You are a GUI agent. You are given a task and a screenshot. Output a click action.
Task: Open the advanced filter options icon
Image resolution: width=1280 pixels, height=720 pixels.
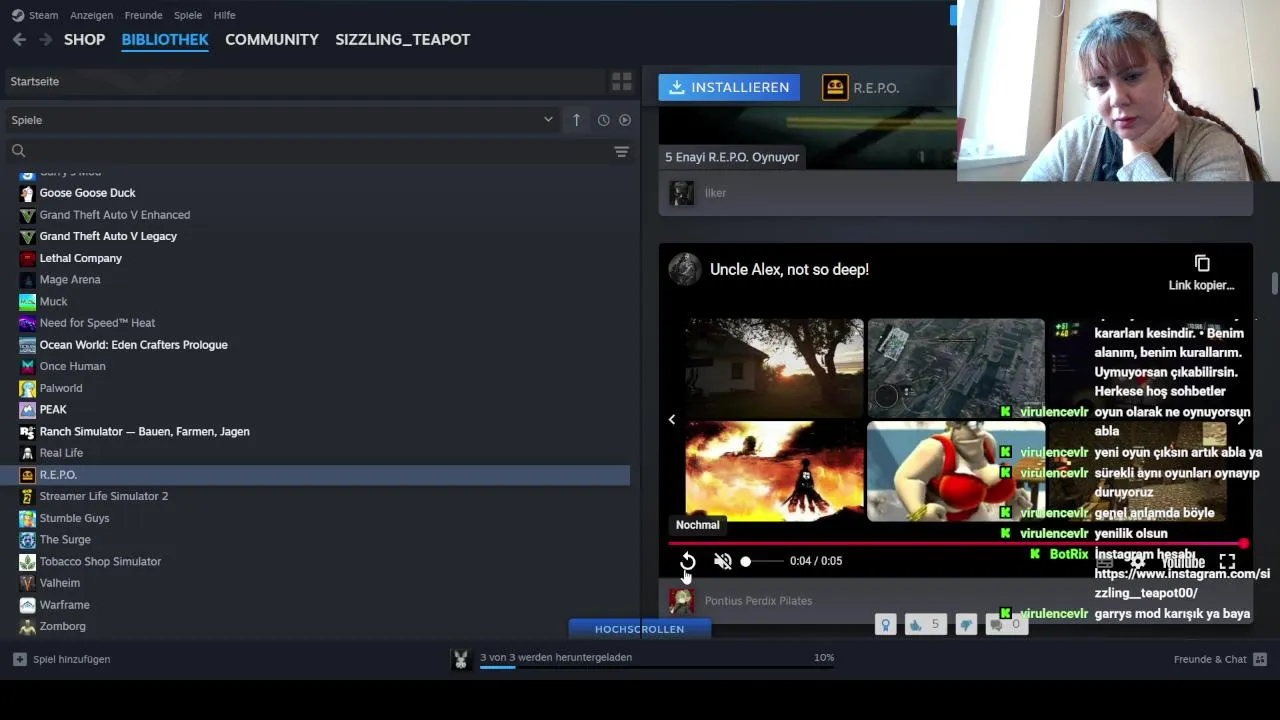pos(621,151)
